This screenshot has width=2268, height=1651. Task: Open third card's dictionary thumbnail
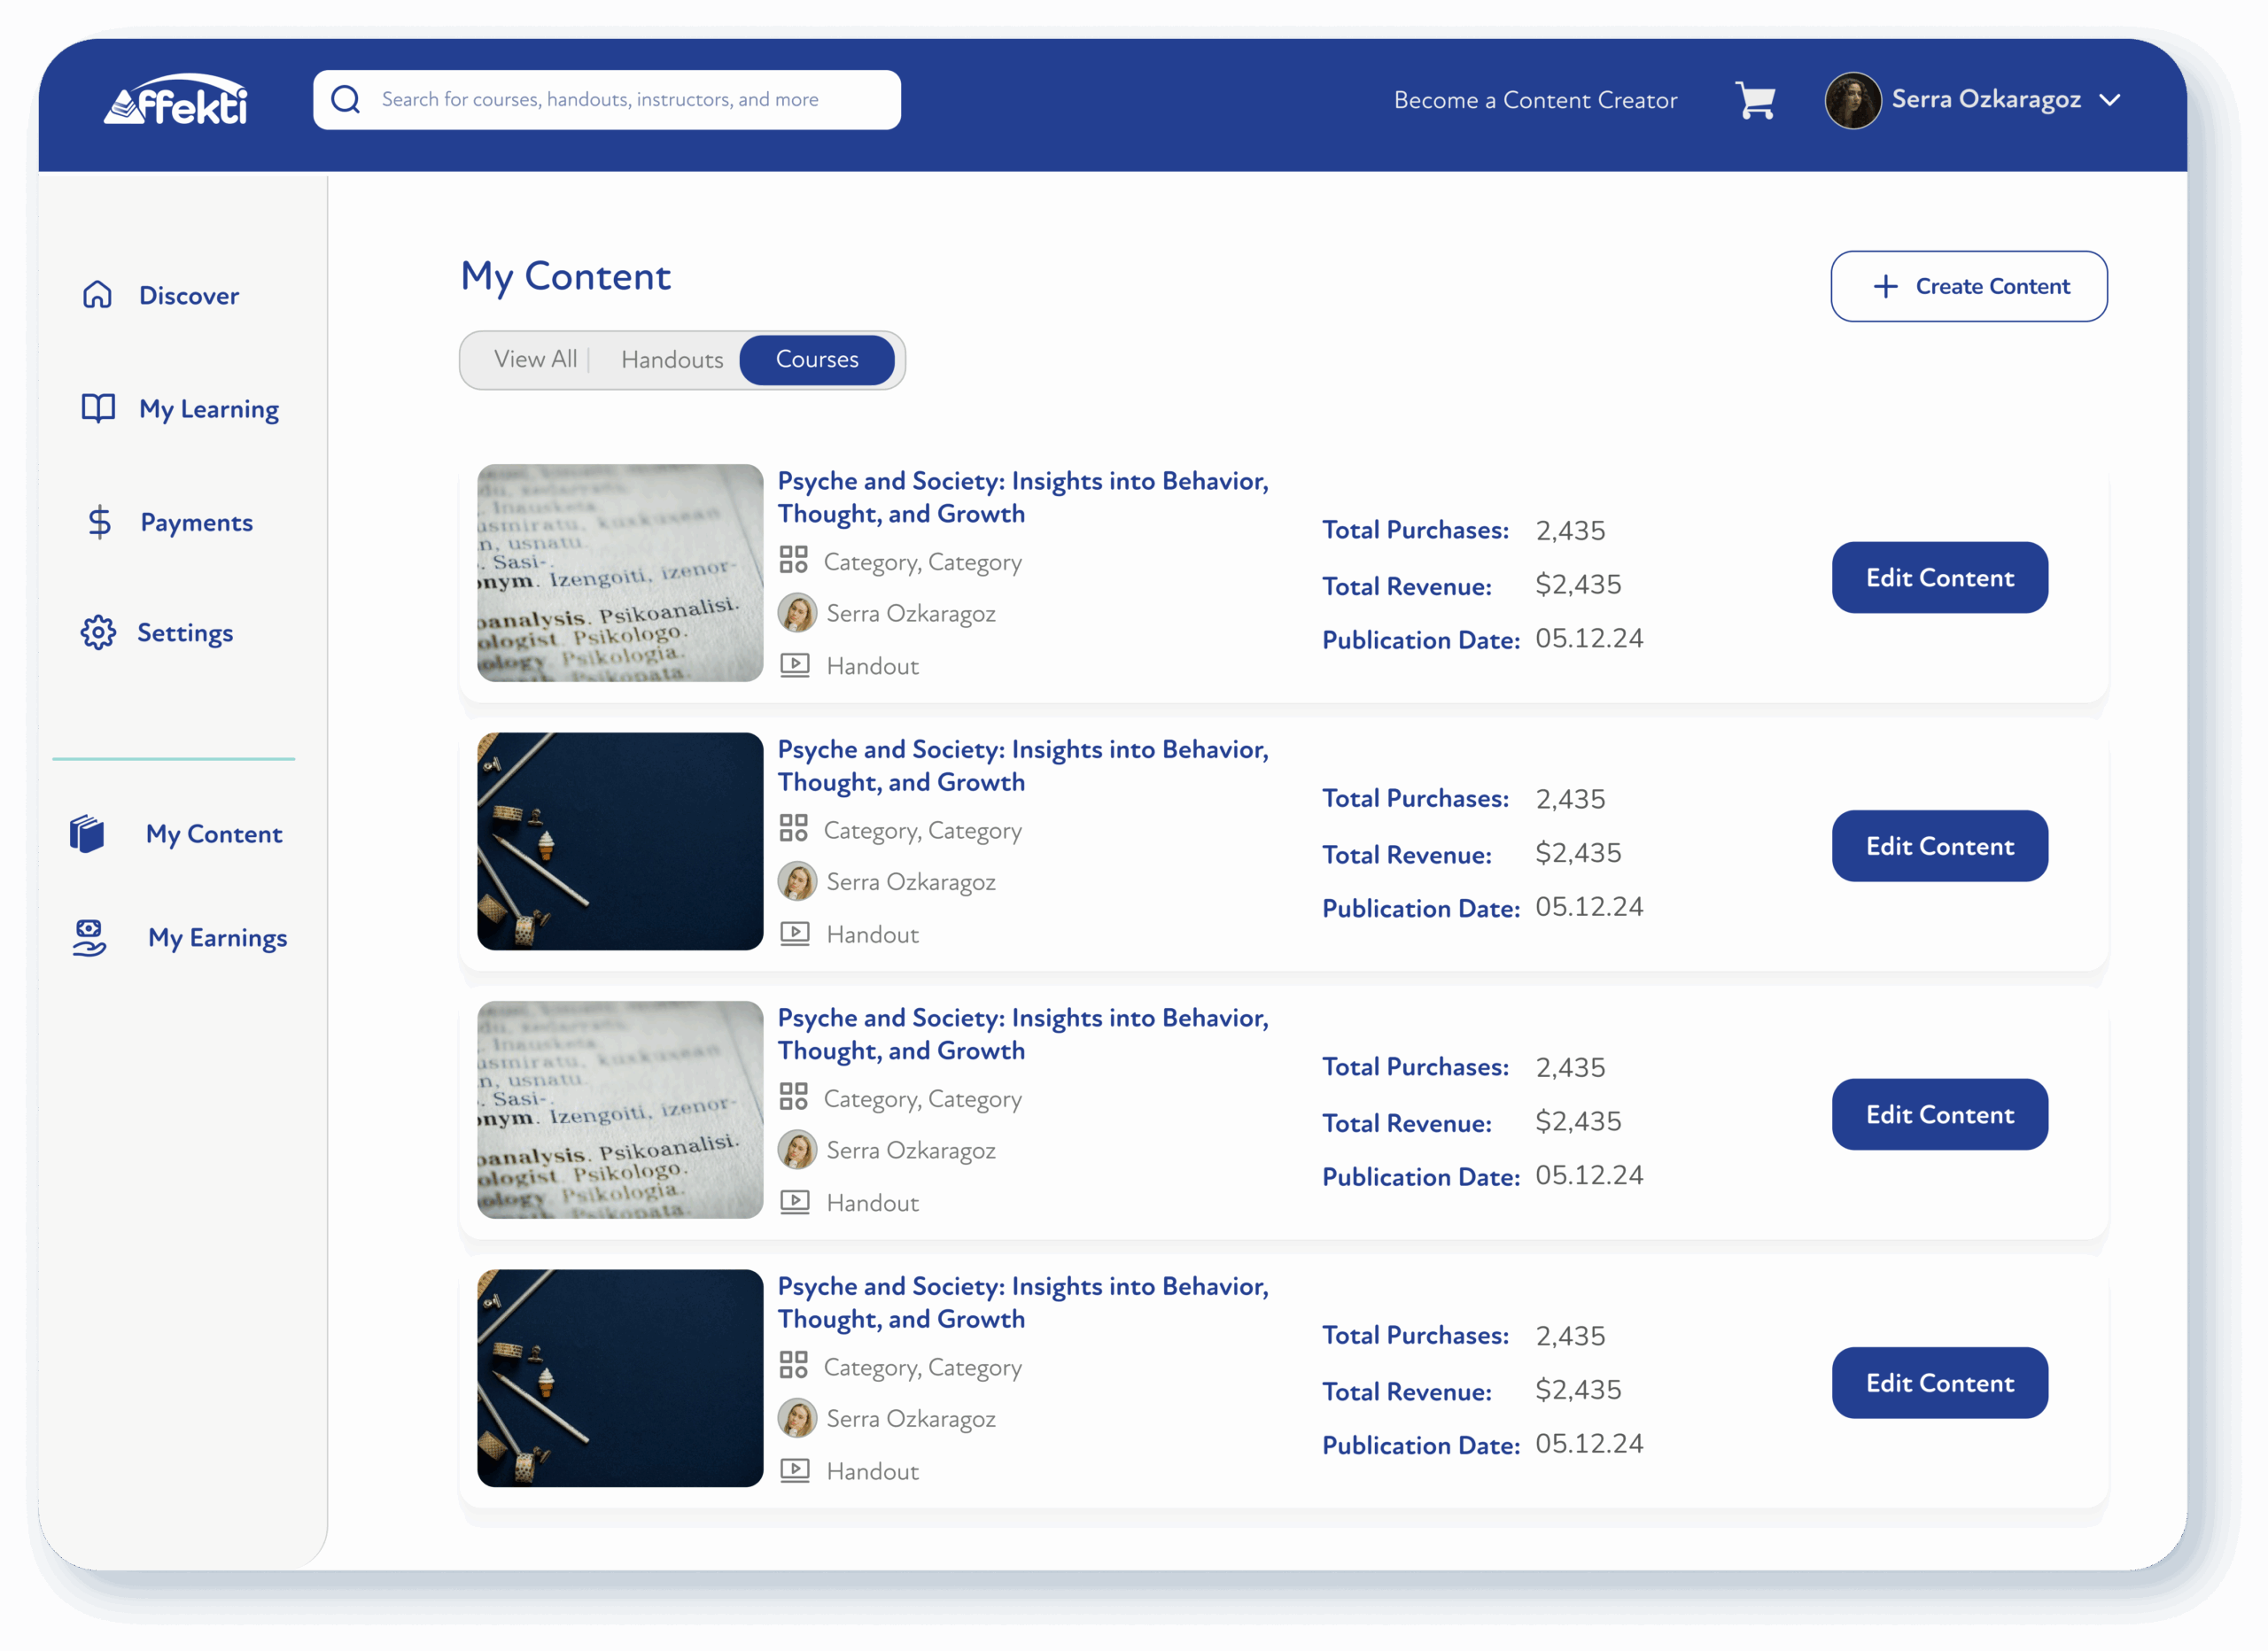[620, 1110]
